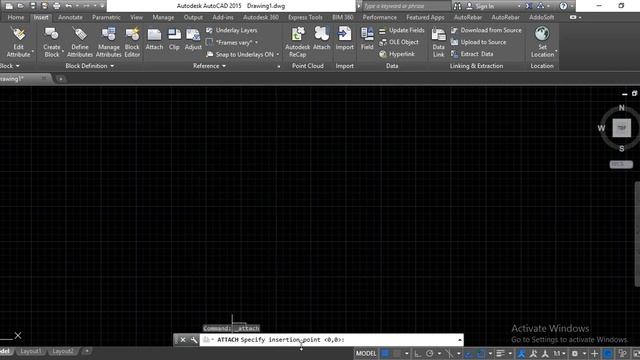Switch to the Home ribbon tab
640x360 pixels.
pos(16,18)
